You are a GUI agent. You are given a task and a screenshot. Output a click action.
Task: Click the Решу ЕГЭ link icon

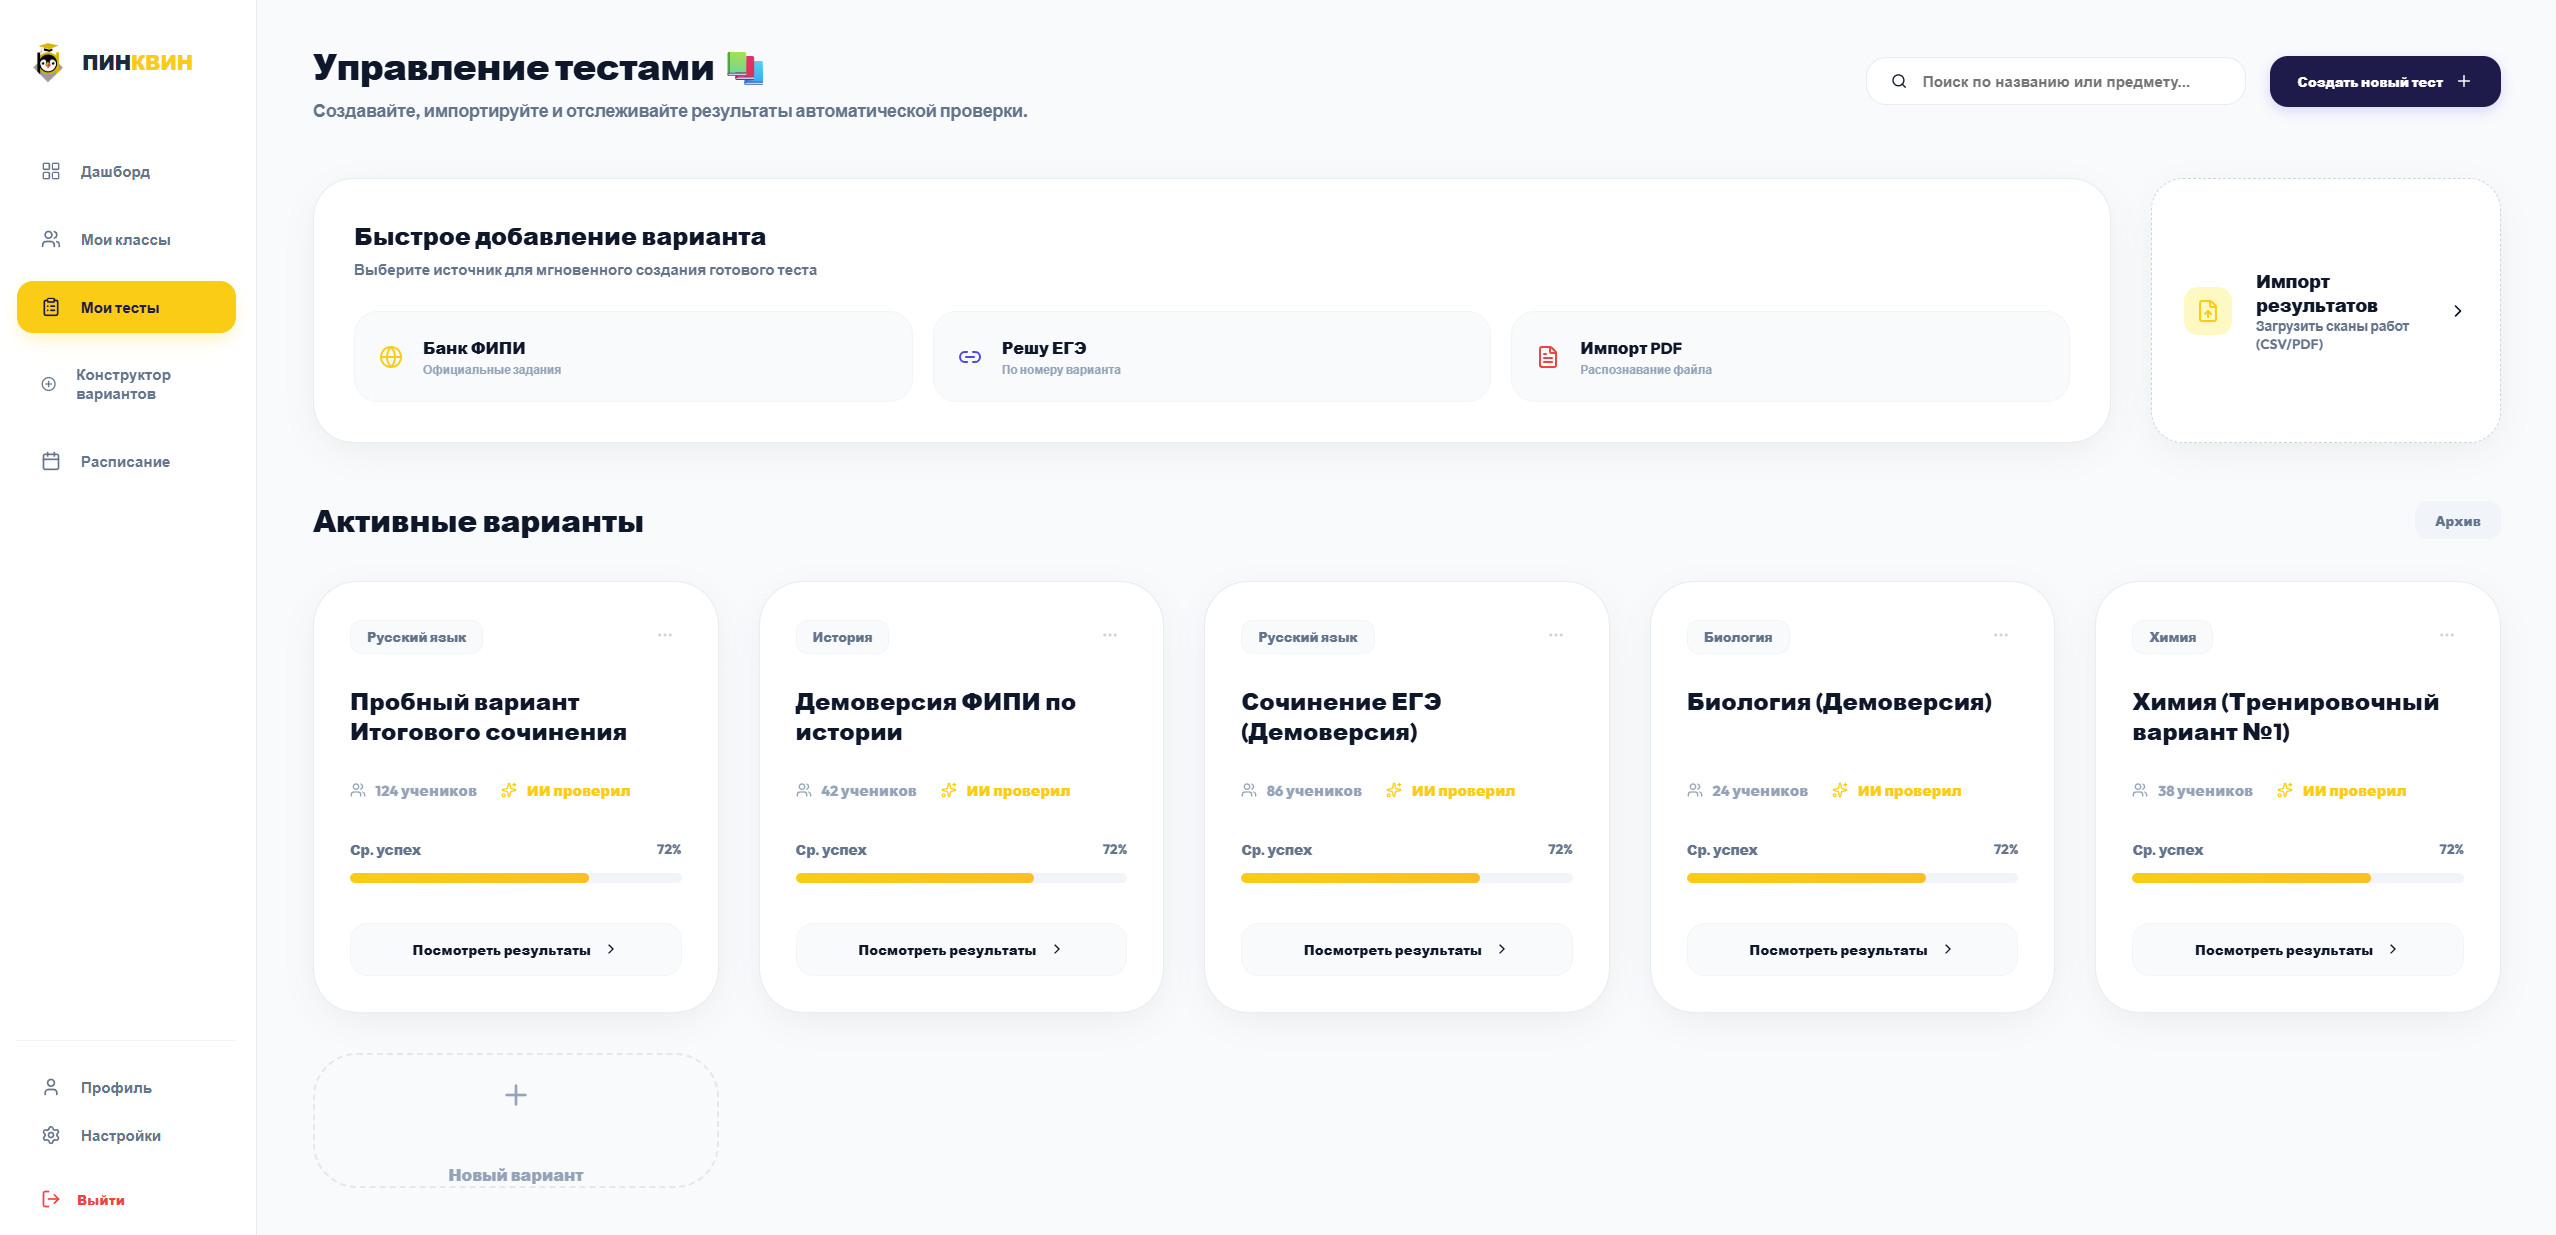969,357
